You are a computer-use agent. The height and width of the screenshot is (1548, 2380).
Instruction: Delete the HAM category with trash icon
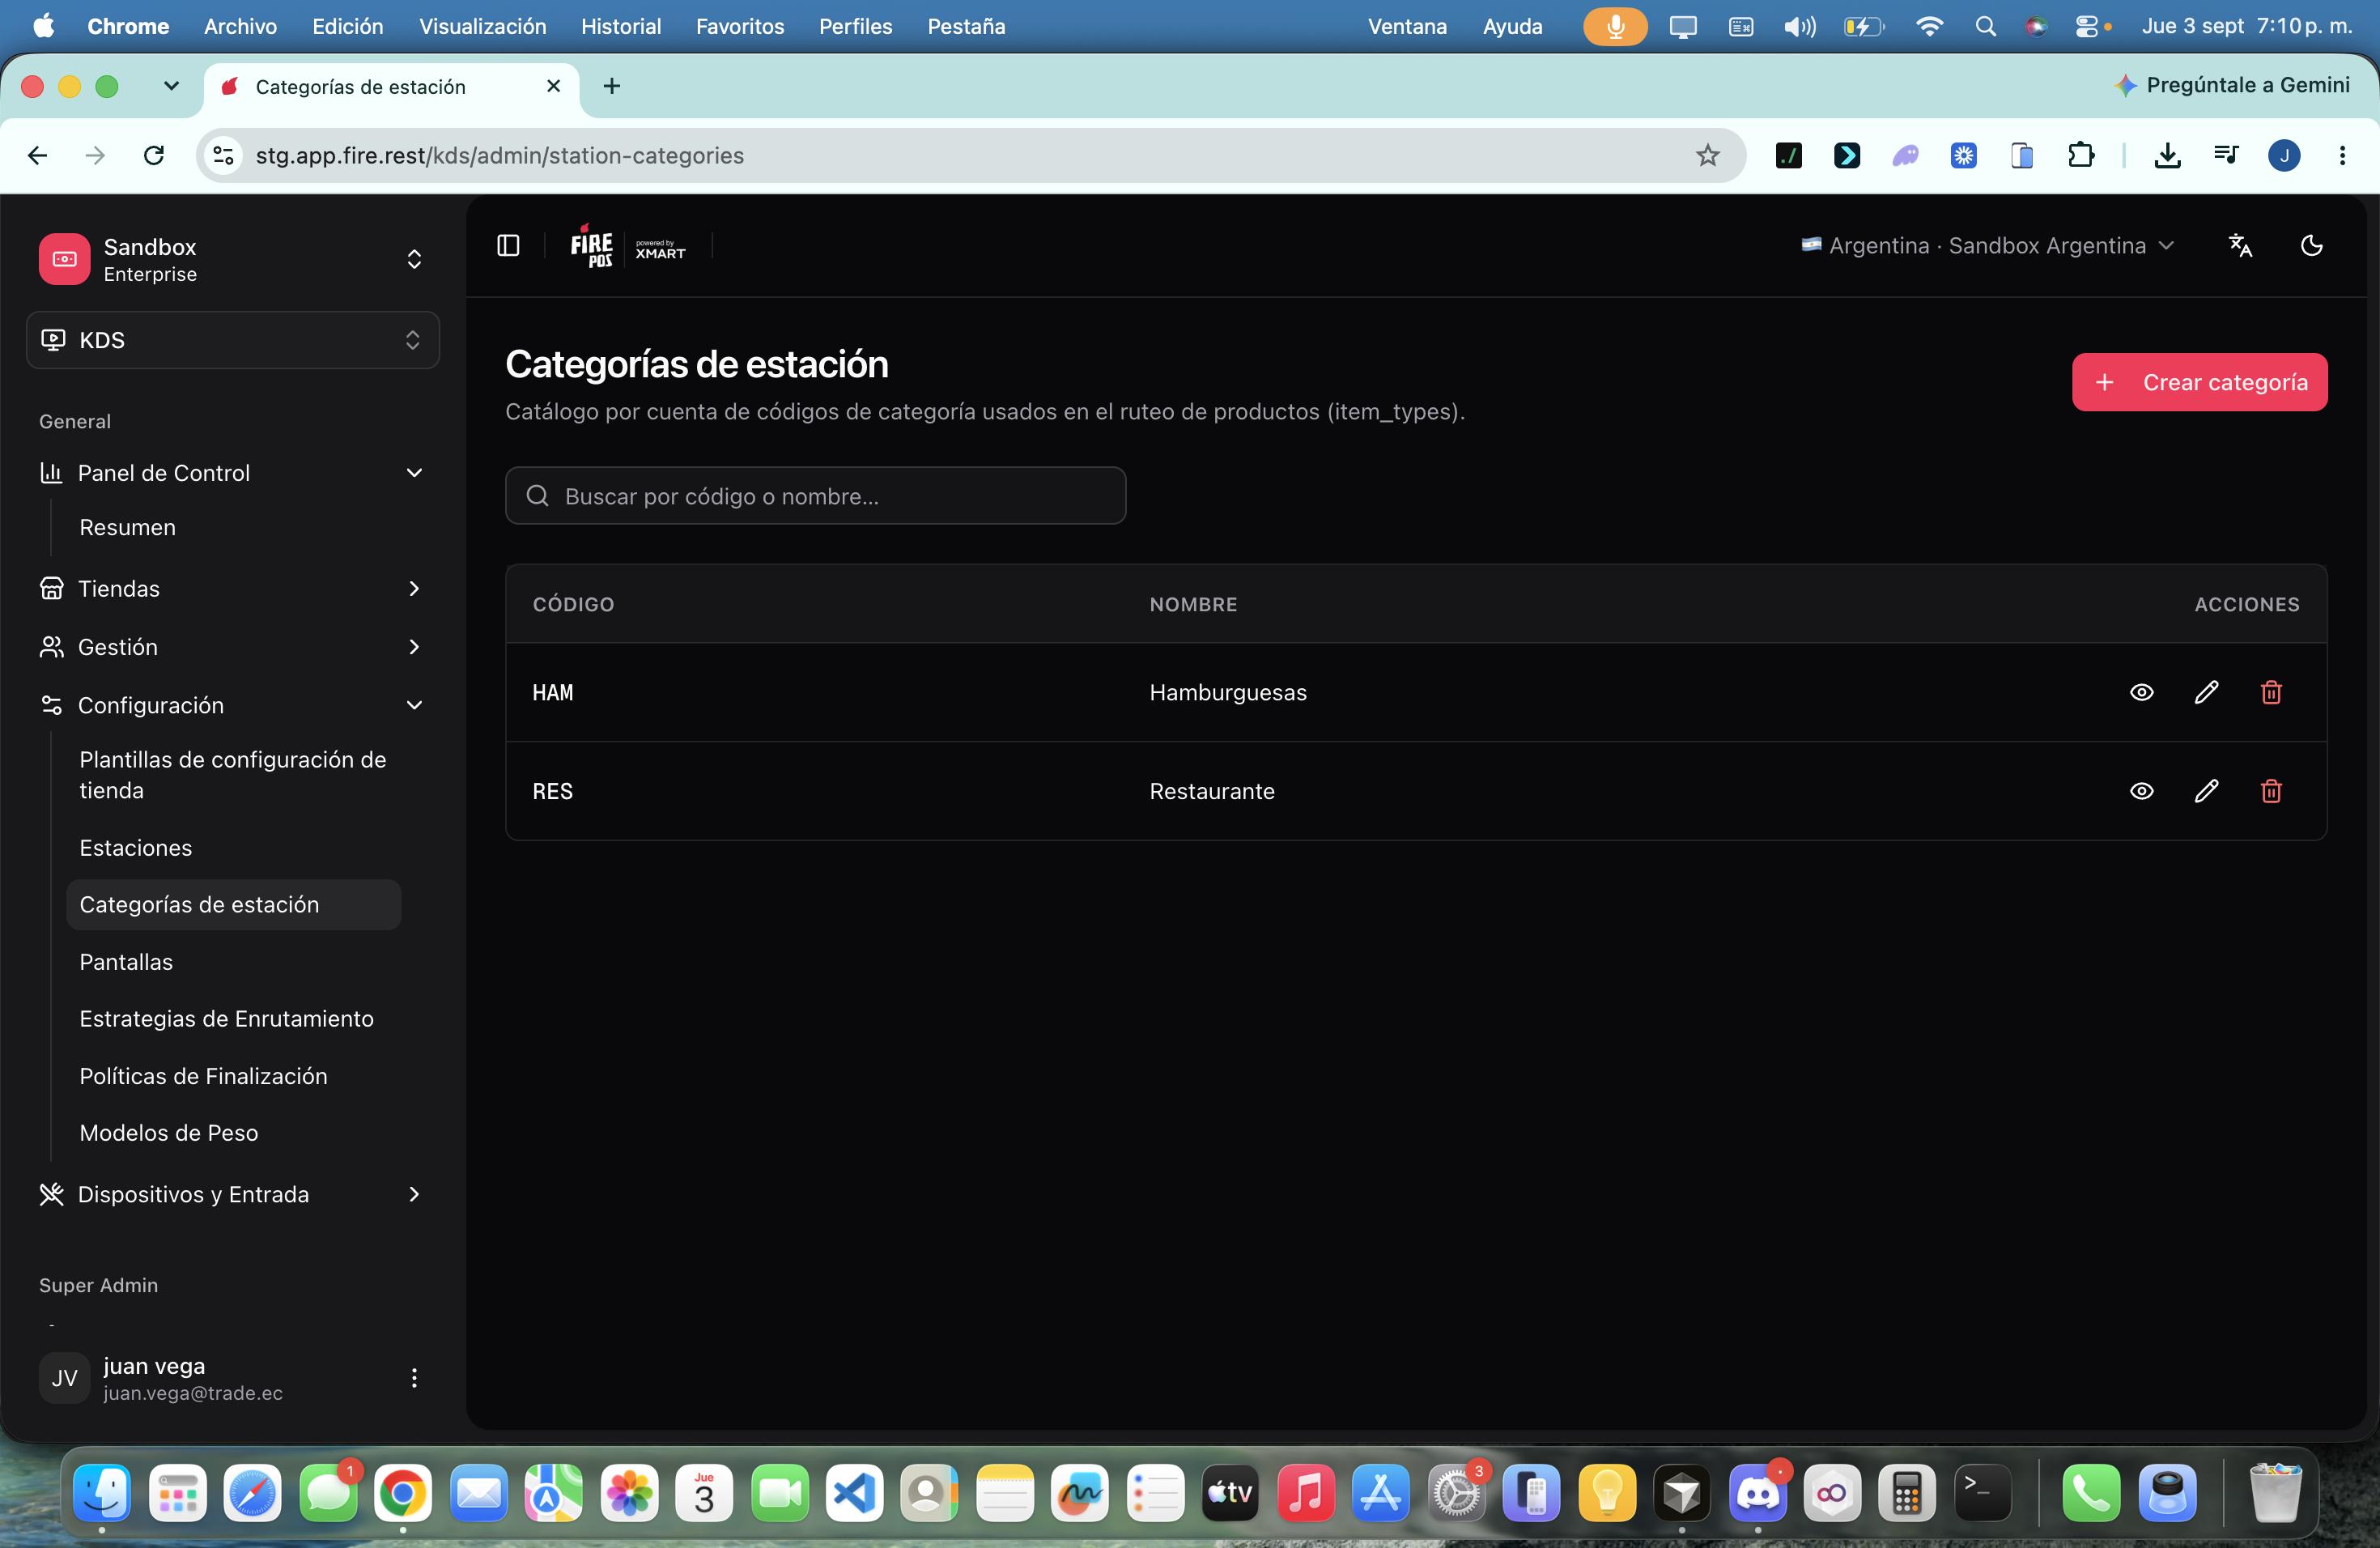pos(2271,692)
